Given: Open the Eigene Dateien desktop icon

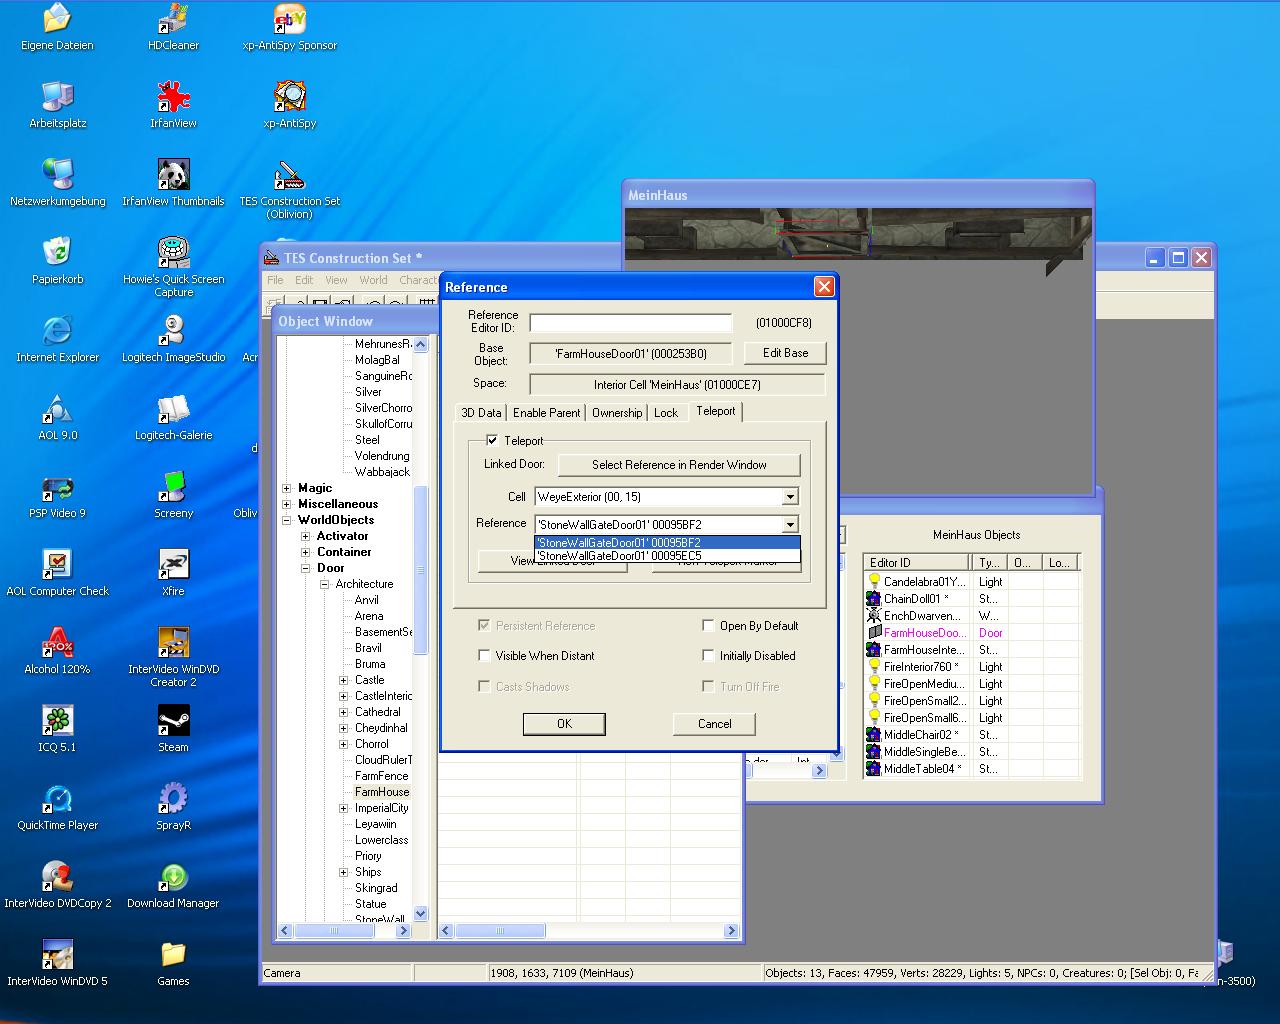Looking at the screenshot, I should (x=57, y=27).
